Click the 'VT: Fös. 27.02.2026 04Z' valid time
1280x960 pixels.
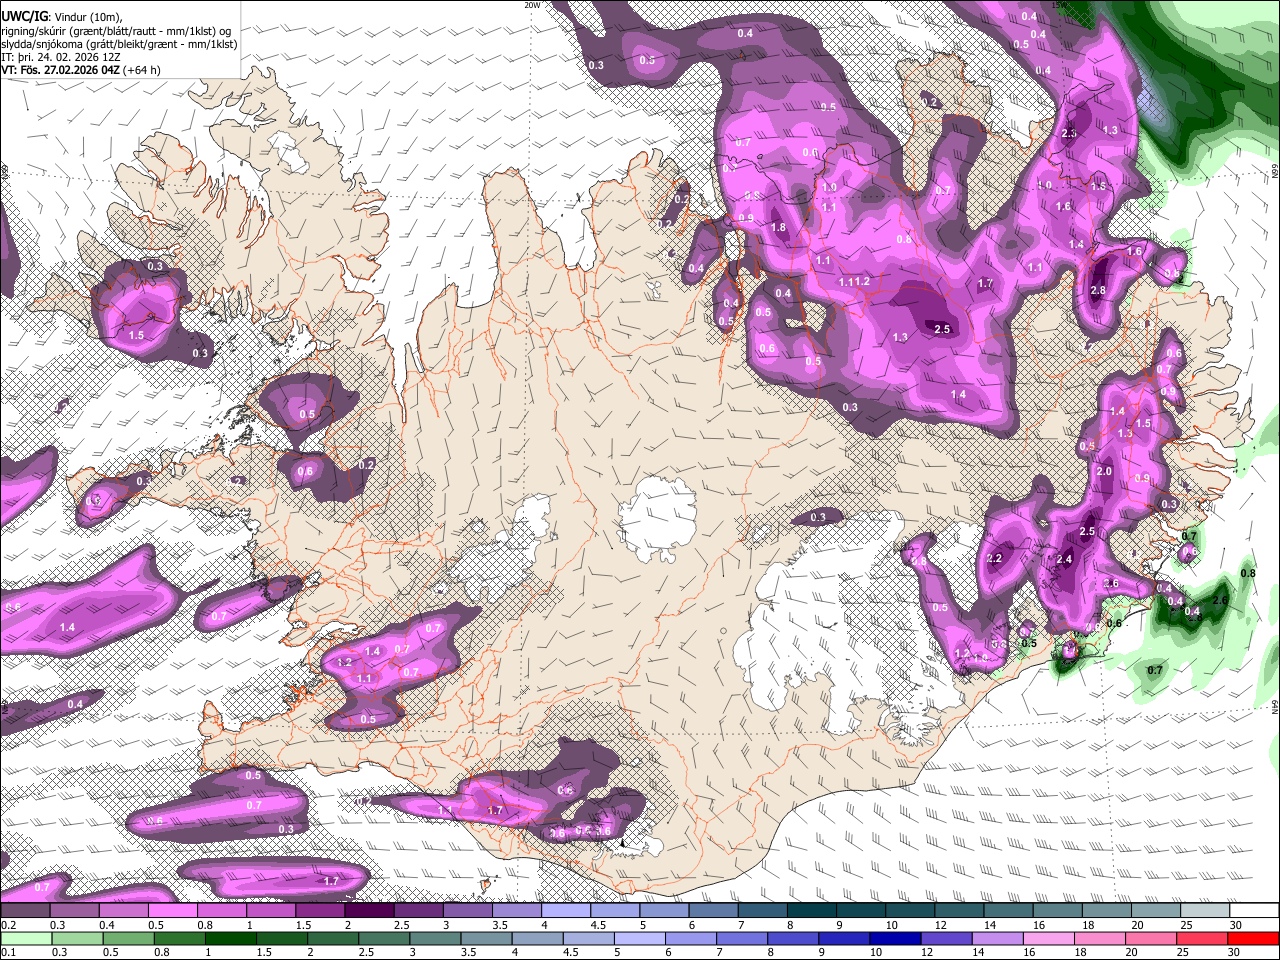click(x=60, y=70)
